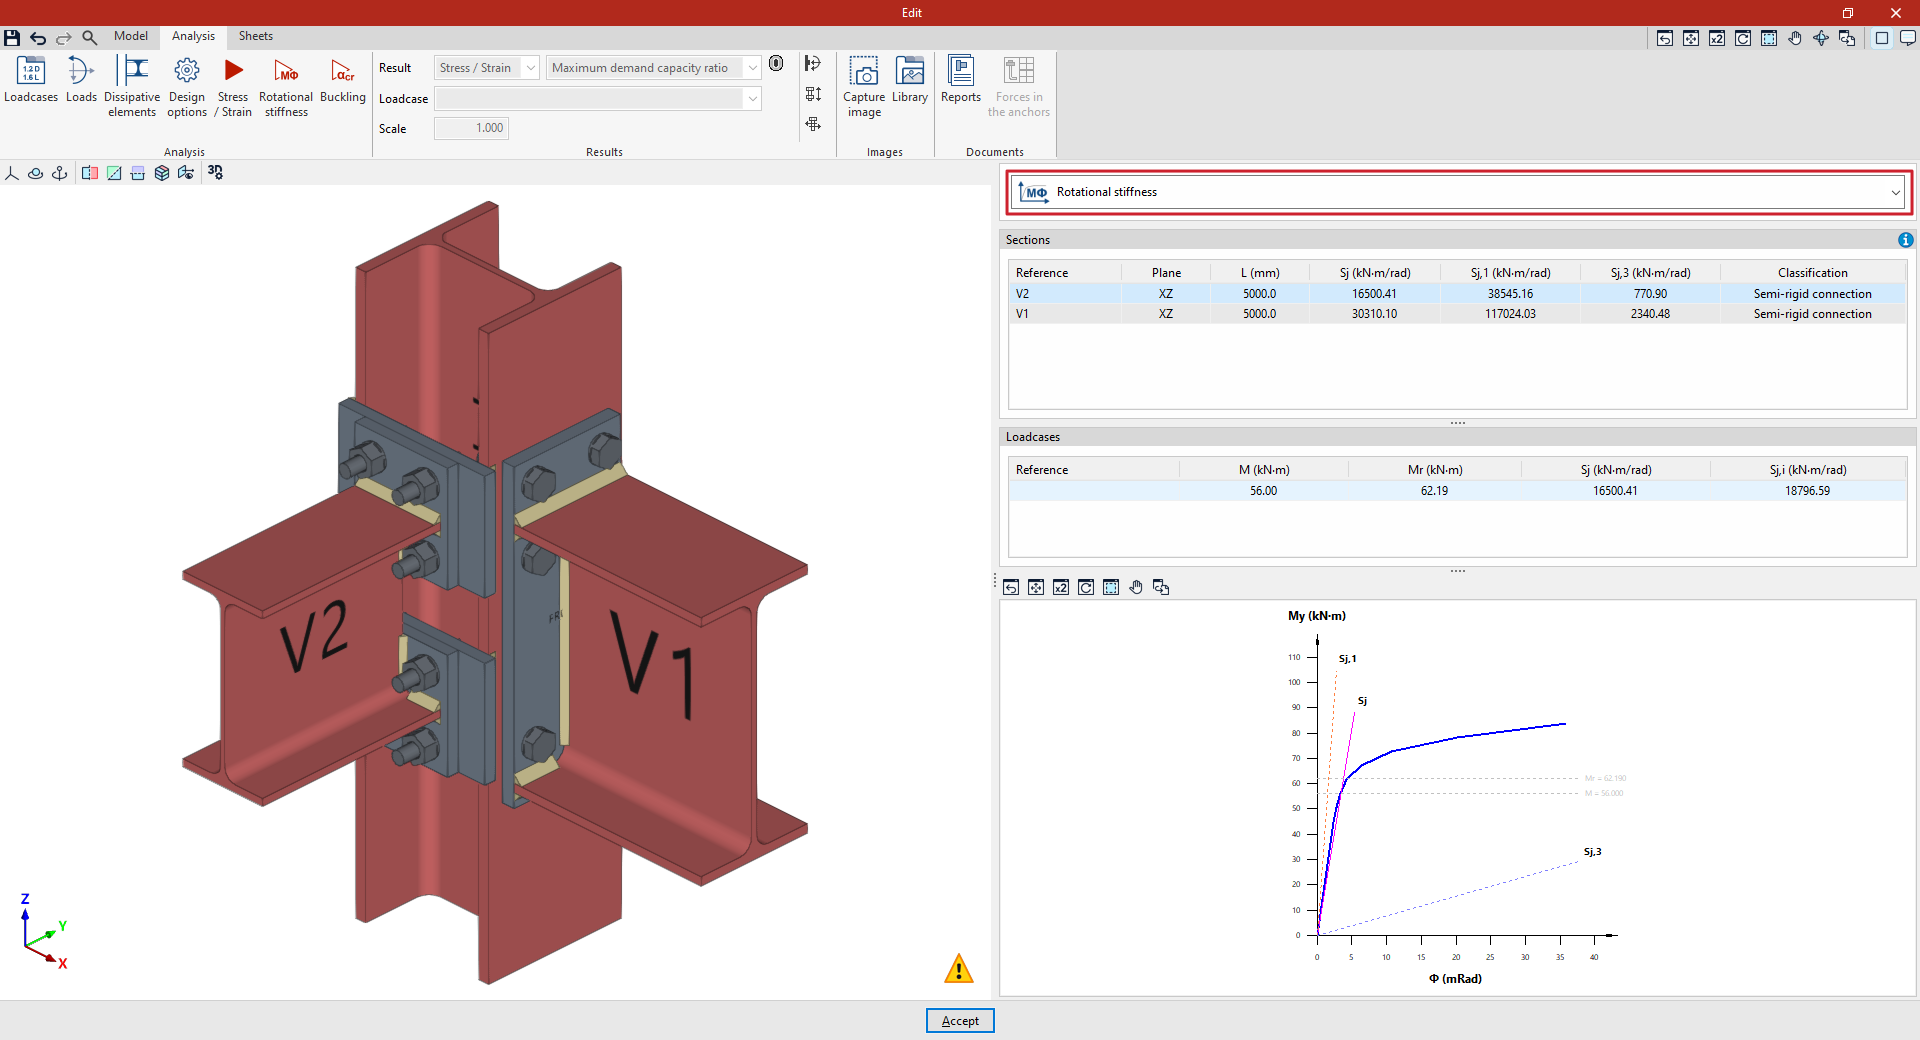Click the 18796.59 value cell
Viewport: 1920px width, 1040px height.
pyautogui.click(x=1808, y=491)
